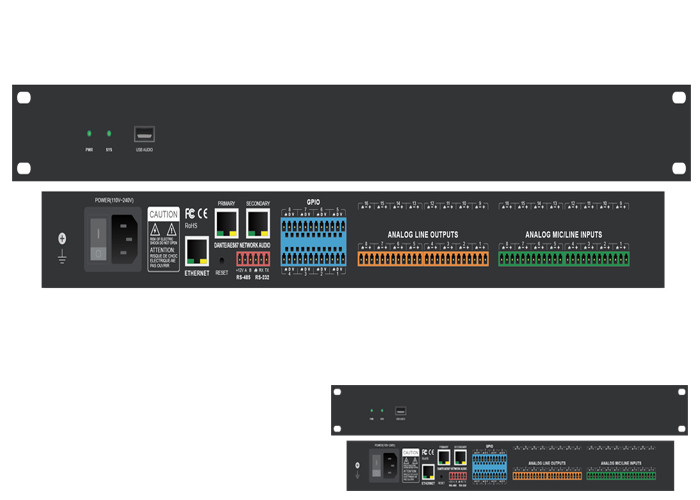The width and height of the screenshot is (700, 500).
Task: Click the USB Audio port on front panel
Action: coord(145,134)
